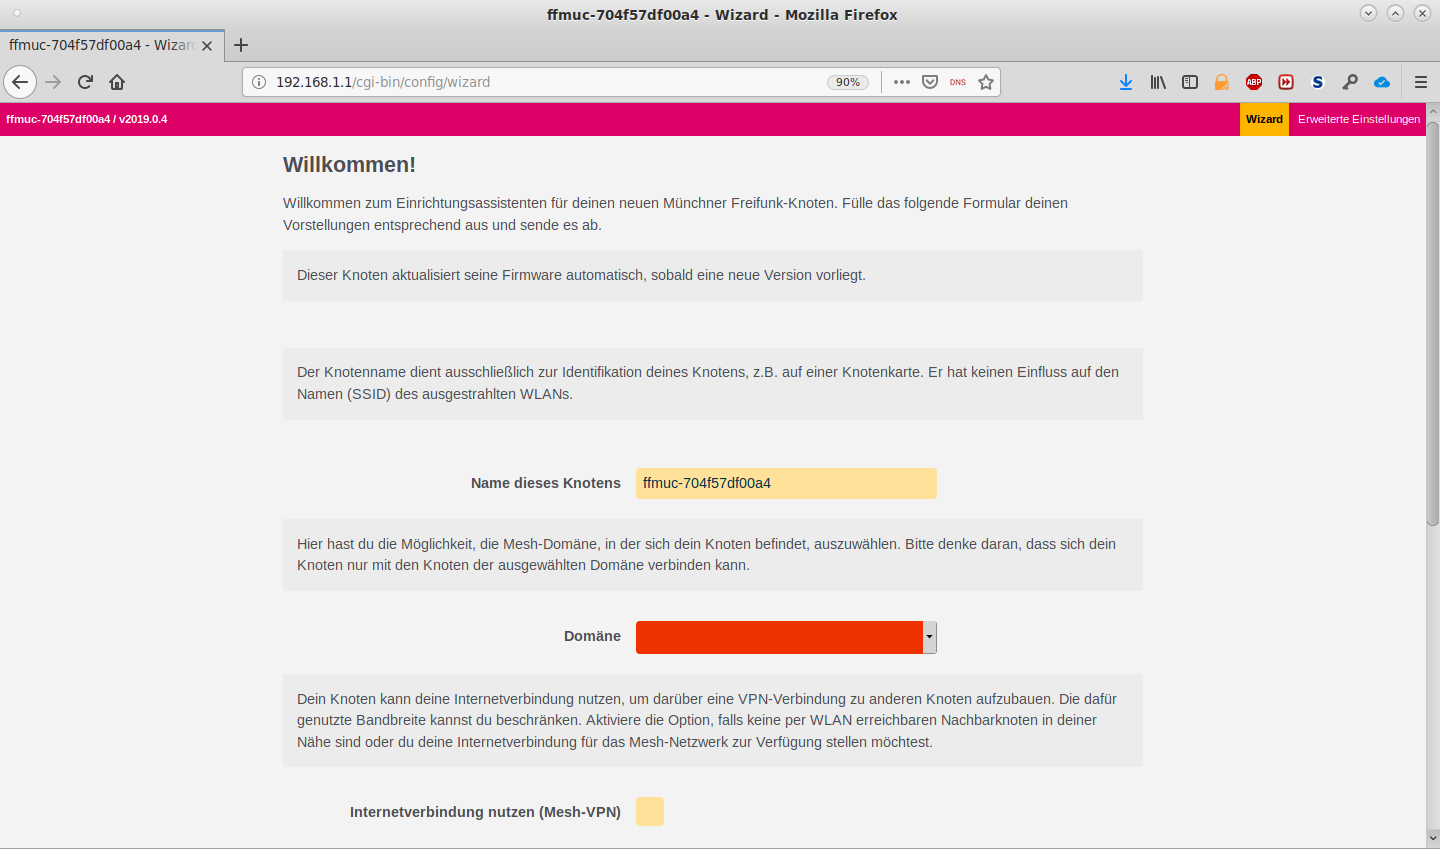Click the key-shaped password manager icon
The height and width of the screenshot is (849, 1440).
pyautogui.click(x=1350, y=82)
